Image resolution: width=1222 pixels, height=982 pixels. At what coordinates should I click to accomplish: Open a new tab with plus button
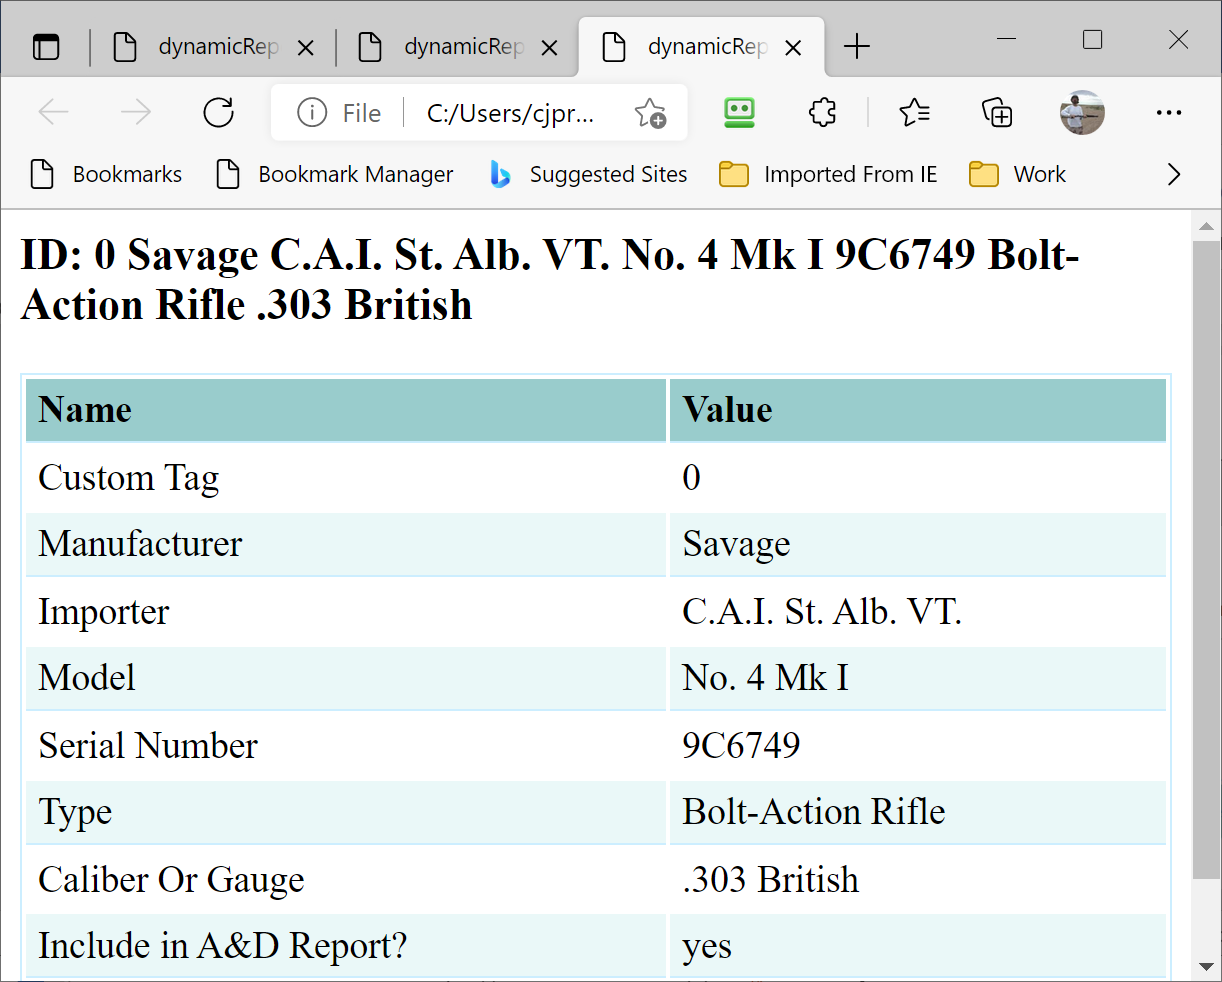[857, 46]
